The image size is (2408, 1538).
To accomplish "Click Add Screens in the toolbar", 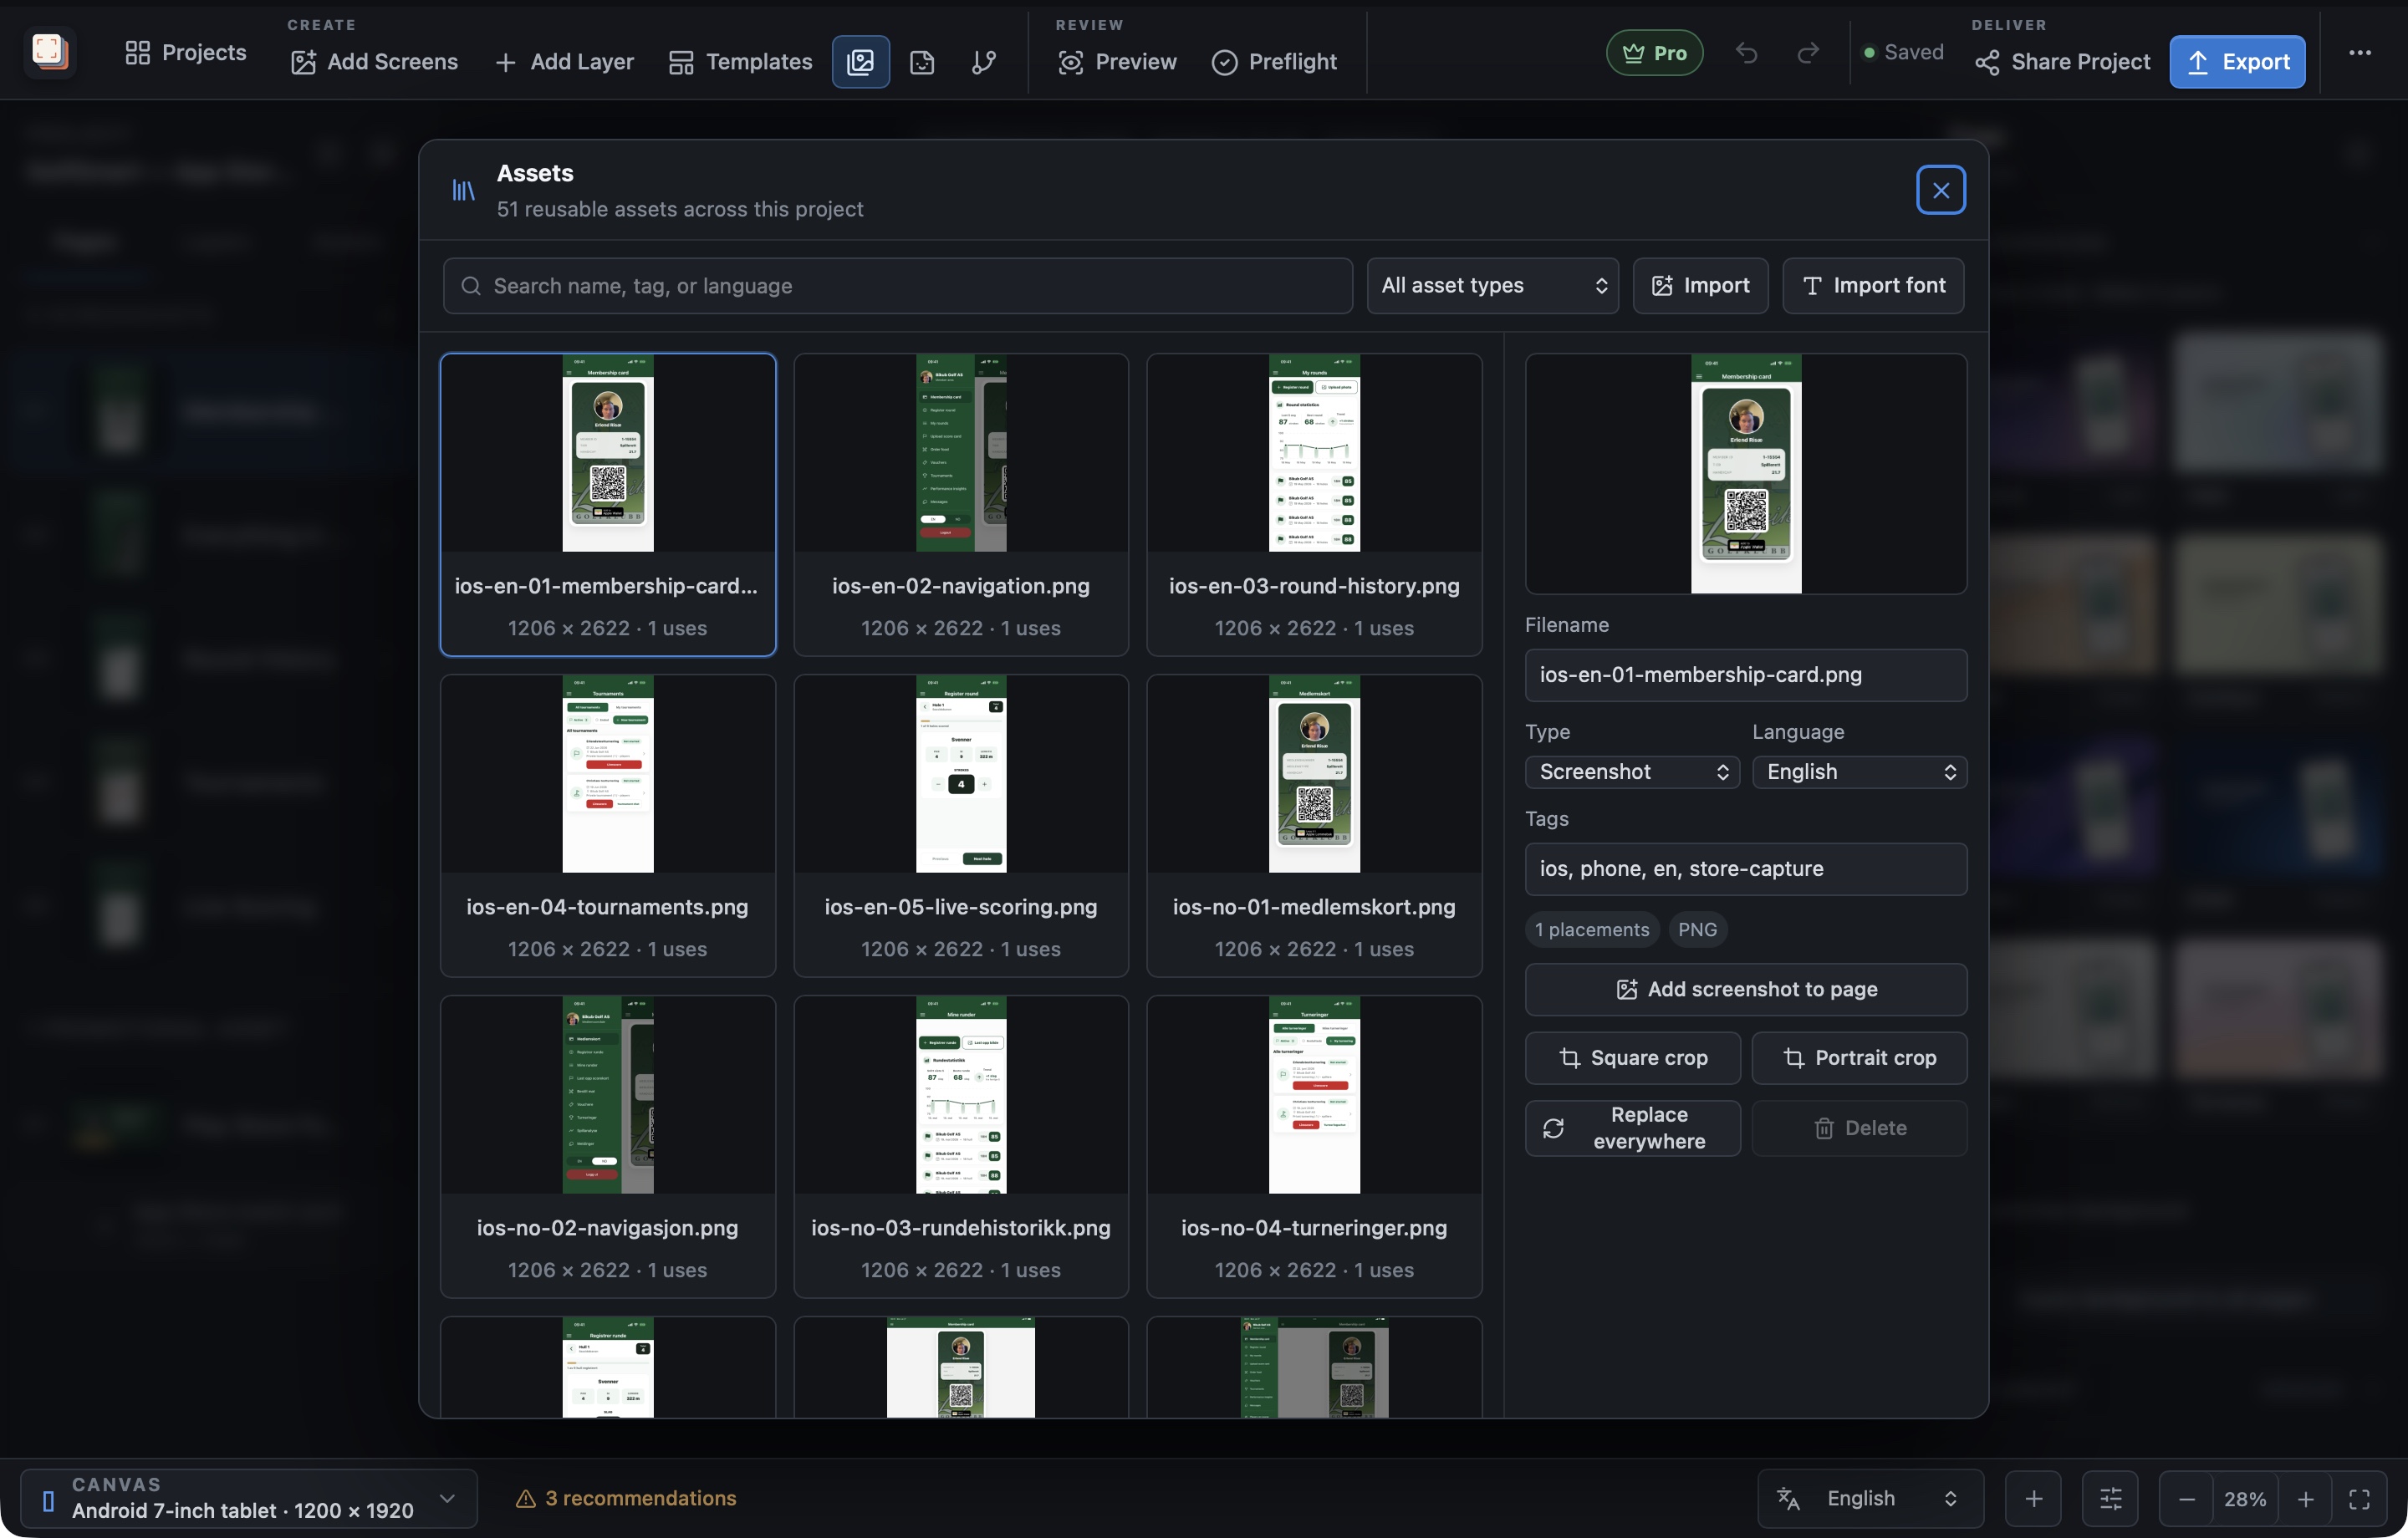I will tap(374, 62).
